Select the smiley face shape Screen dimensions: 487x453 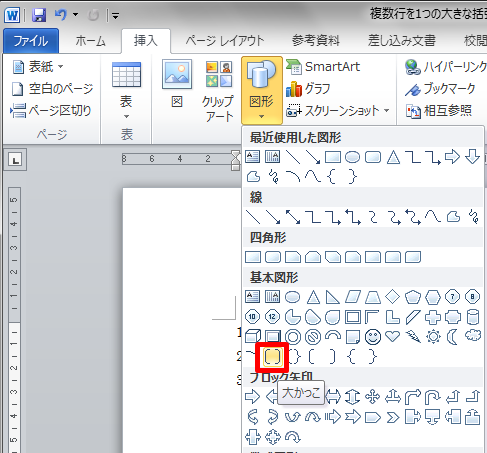tap(373, 337)
